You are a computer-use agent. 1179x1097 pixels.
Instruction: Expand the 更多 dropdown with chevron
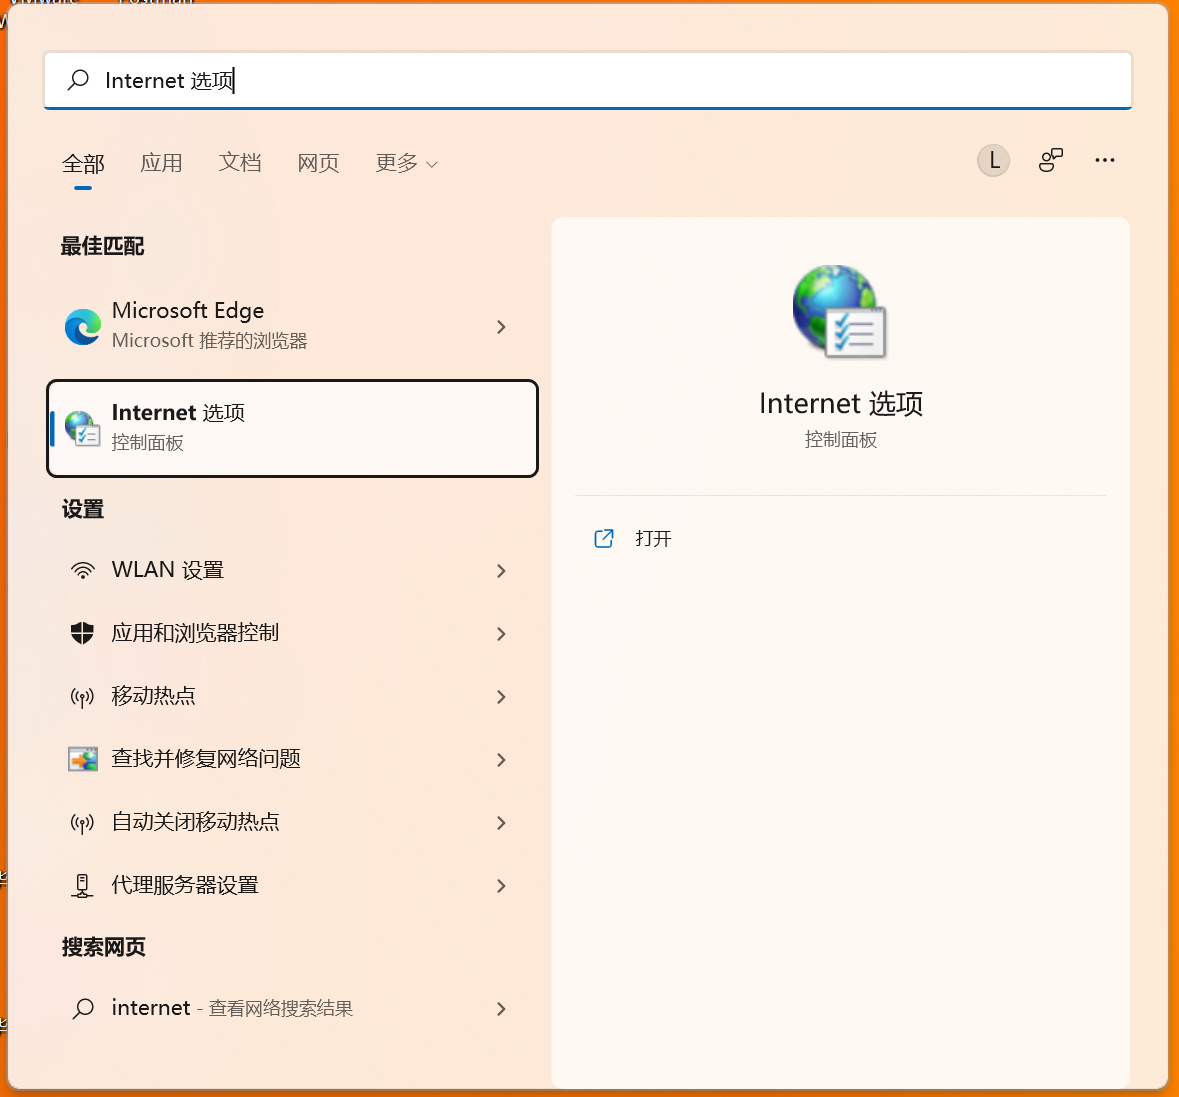point(406,163)
